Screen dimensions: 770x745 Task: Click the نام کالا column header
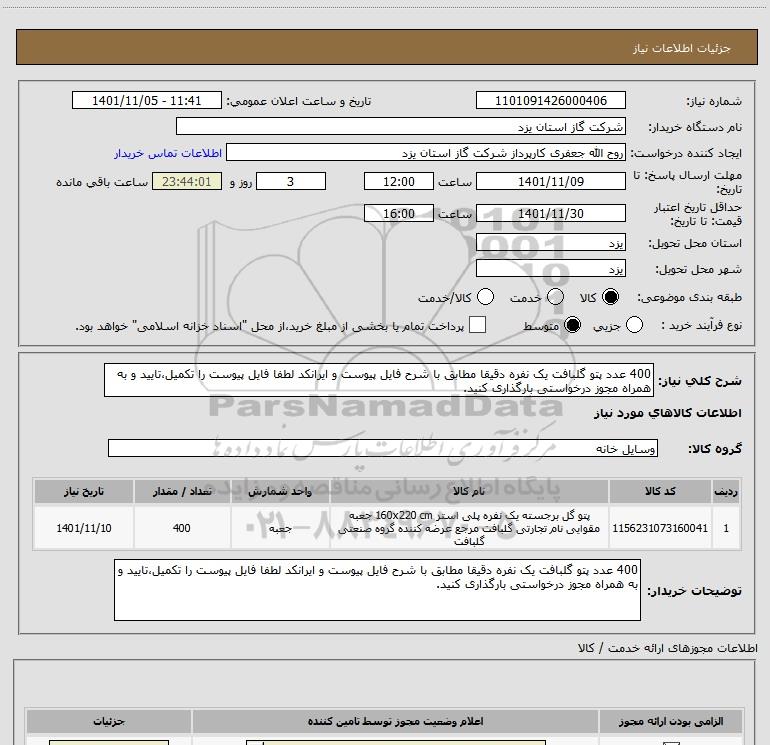pos(468,491)
